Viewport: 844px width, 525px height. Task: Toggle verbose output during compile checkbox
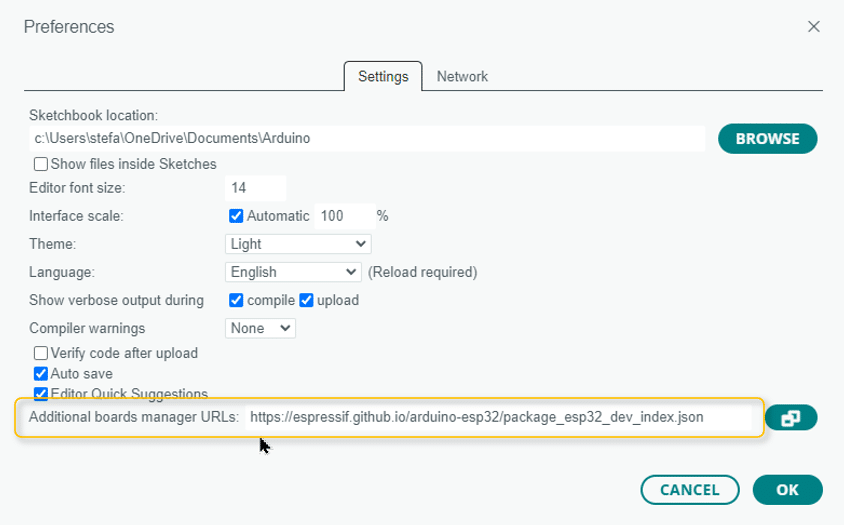pos(236,300)
